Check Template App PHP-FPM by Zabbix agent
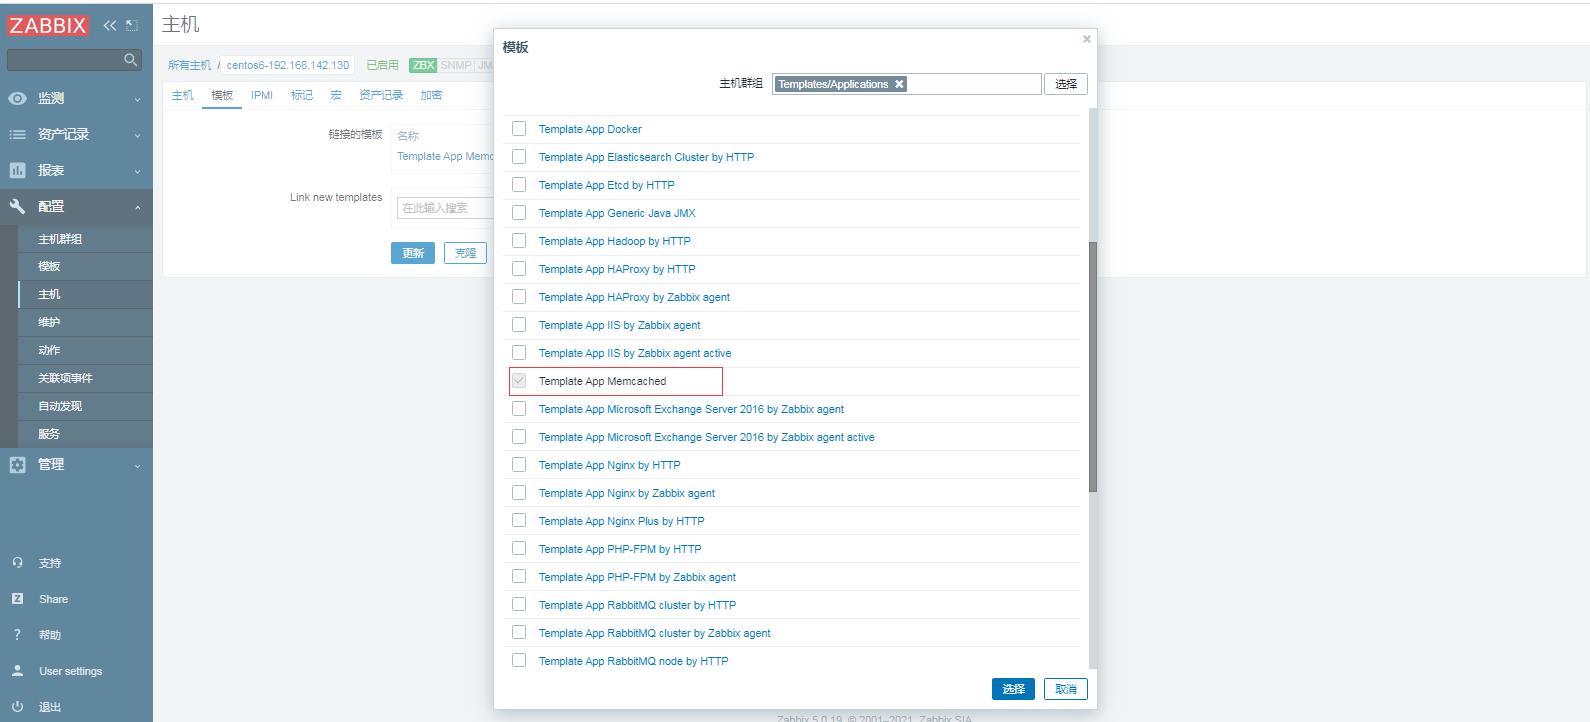1590x722 pixels. 519,576
